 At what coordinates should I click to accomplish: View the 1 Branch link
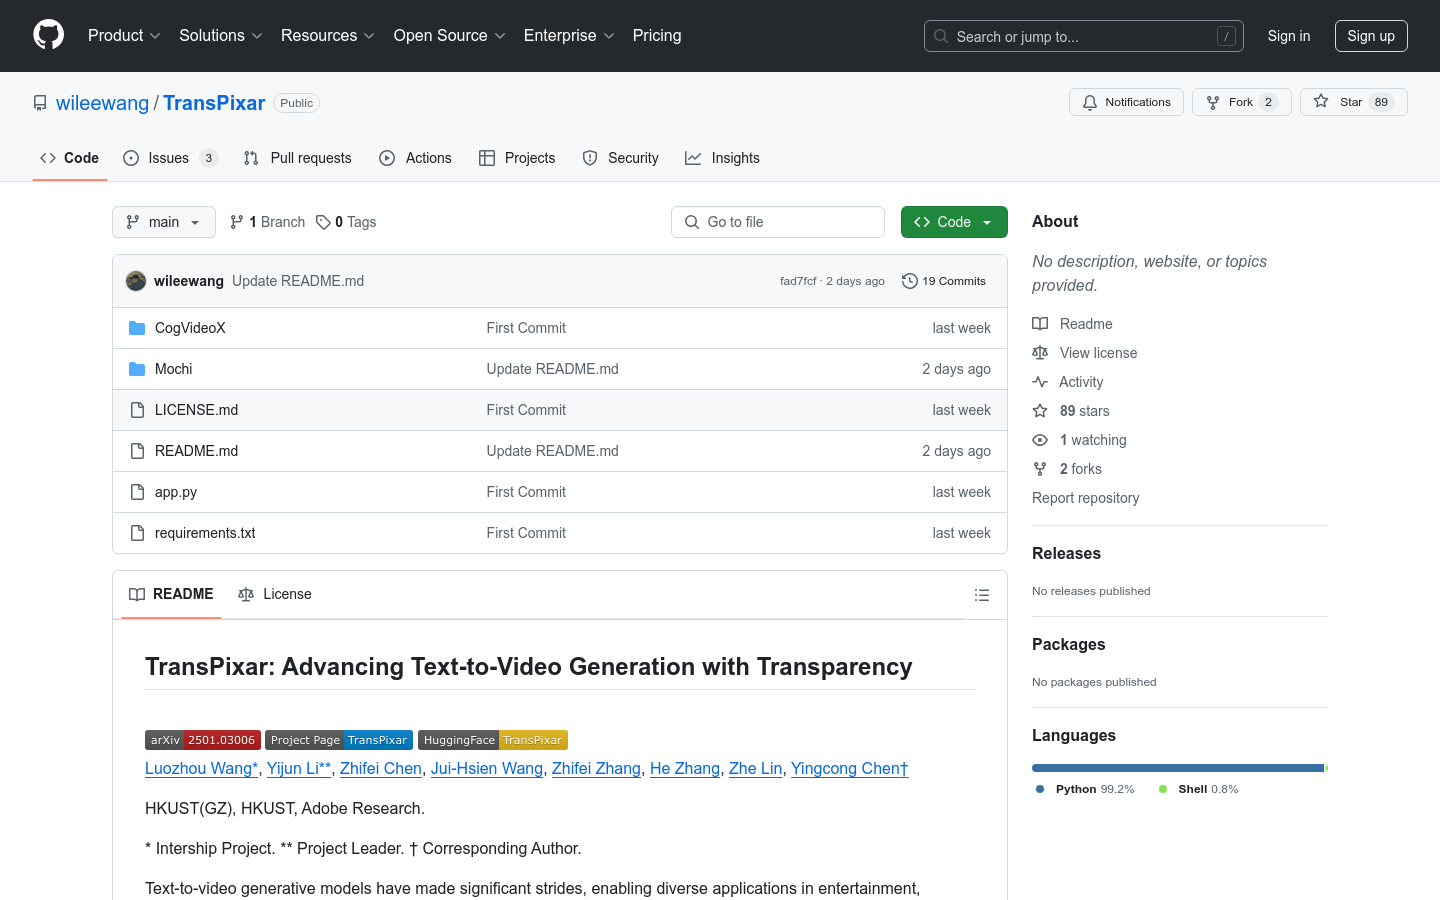click(x=268, y=222)
